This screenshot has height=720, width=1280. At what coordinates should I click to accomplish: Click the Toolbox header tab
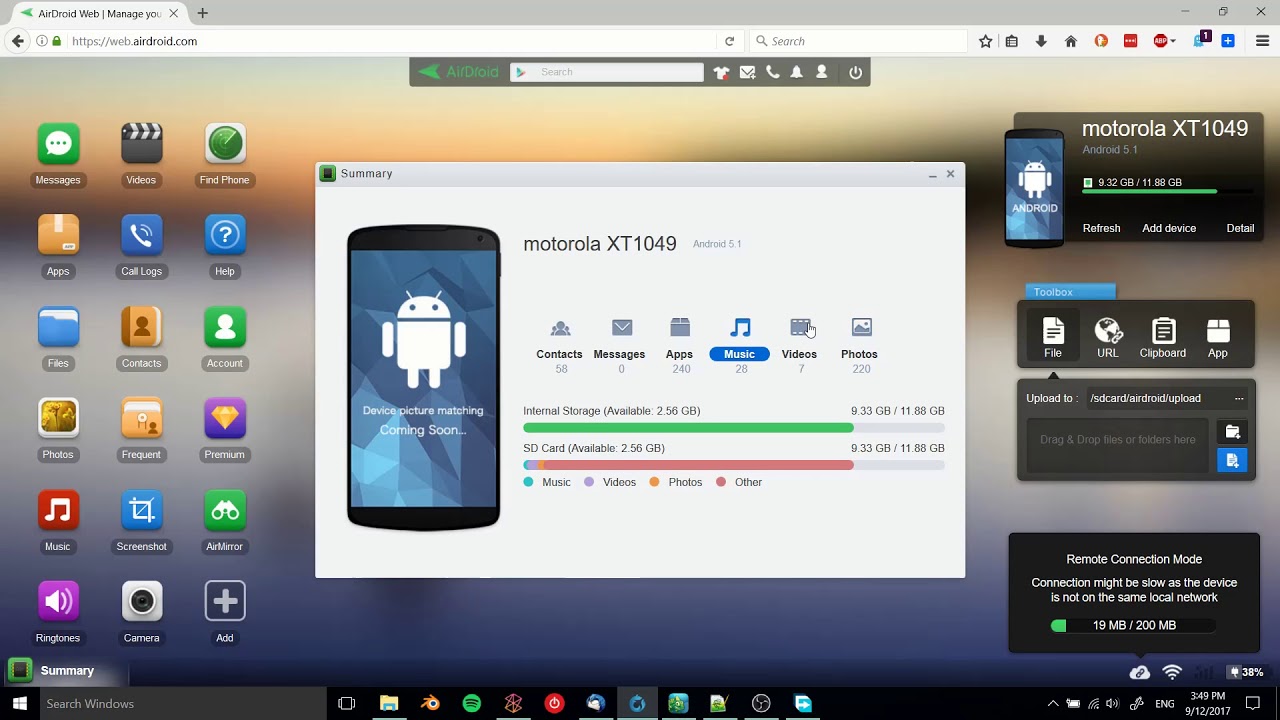pyautogui.click(x=1070, y=292)
